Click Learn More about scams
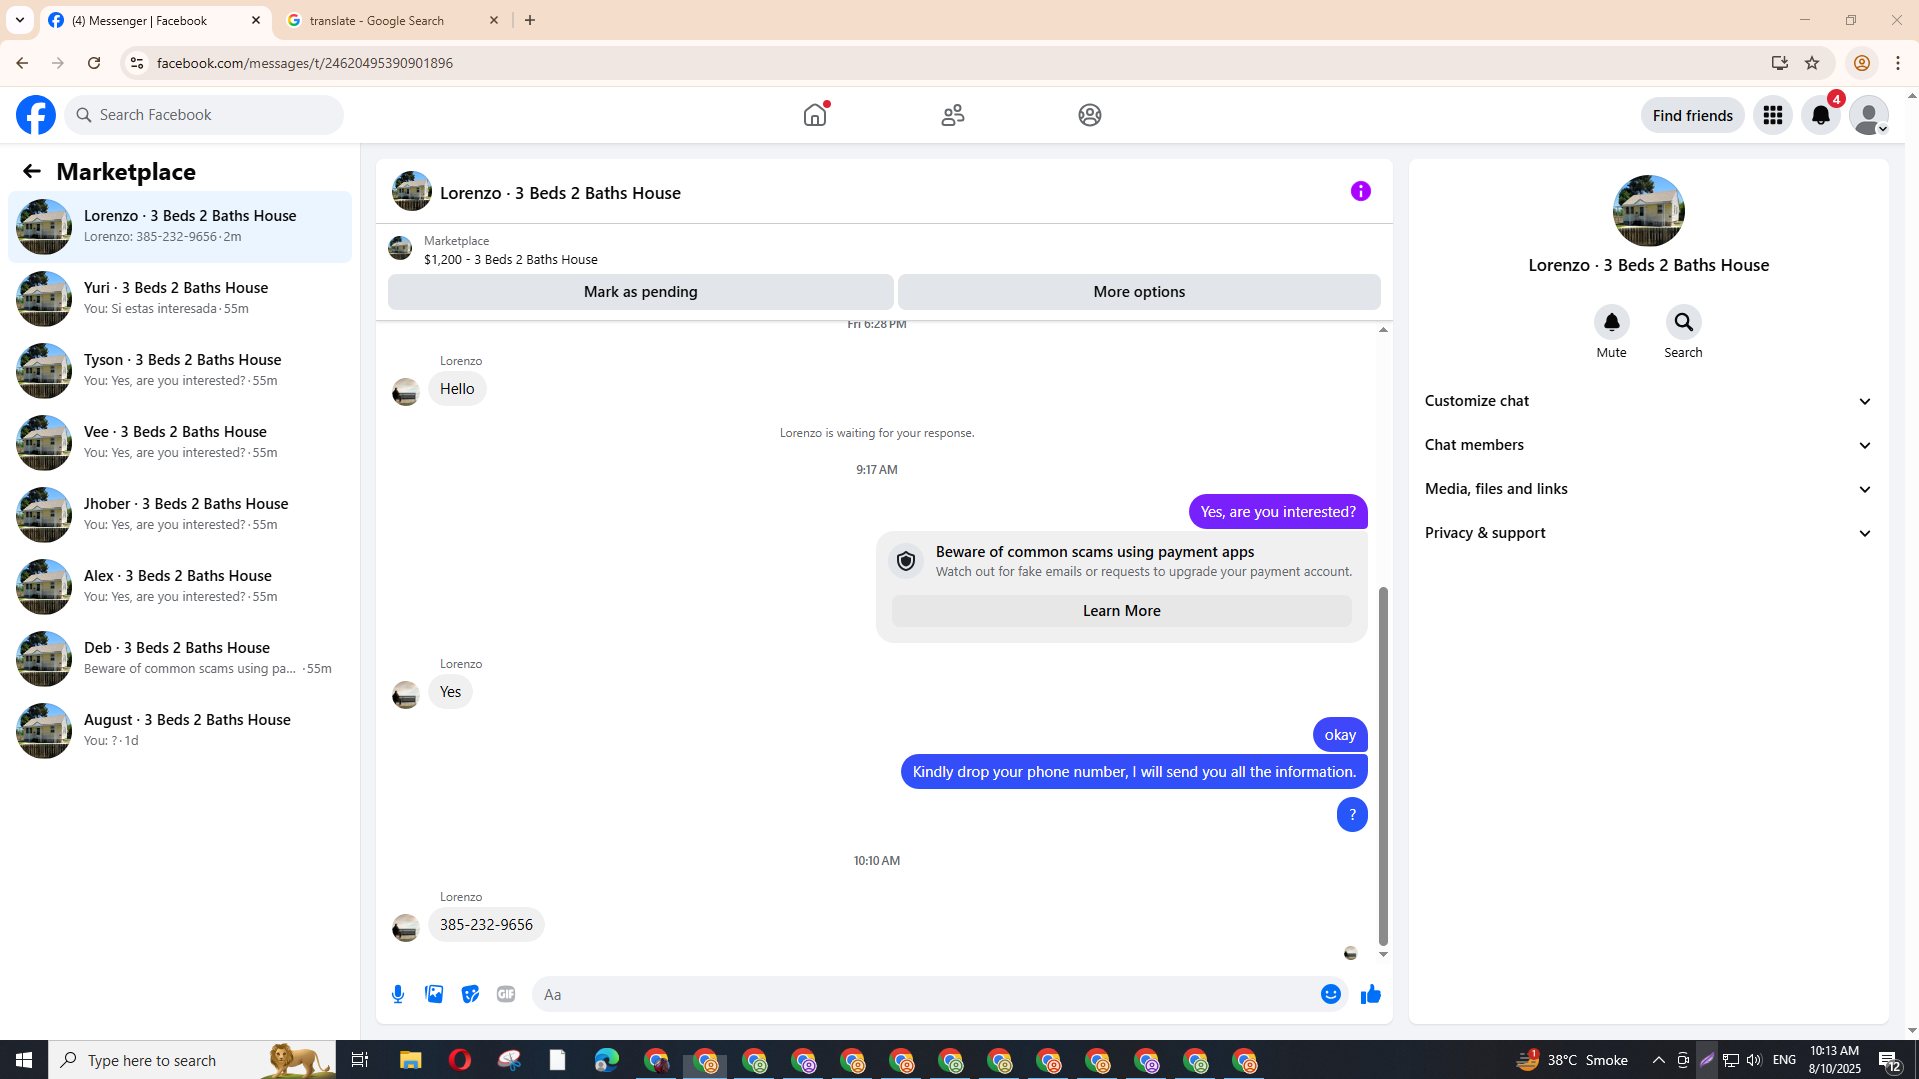This screenshot has height=1079, width=1919. [1121, 611]
